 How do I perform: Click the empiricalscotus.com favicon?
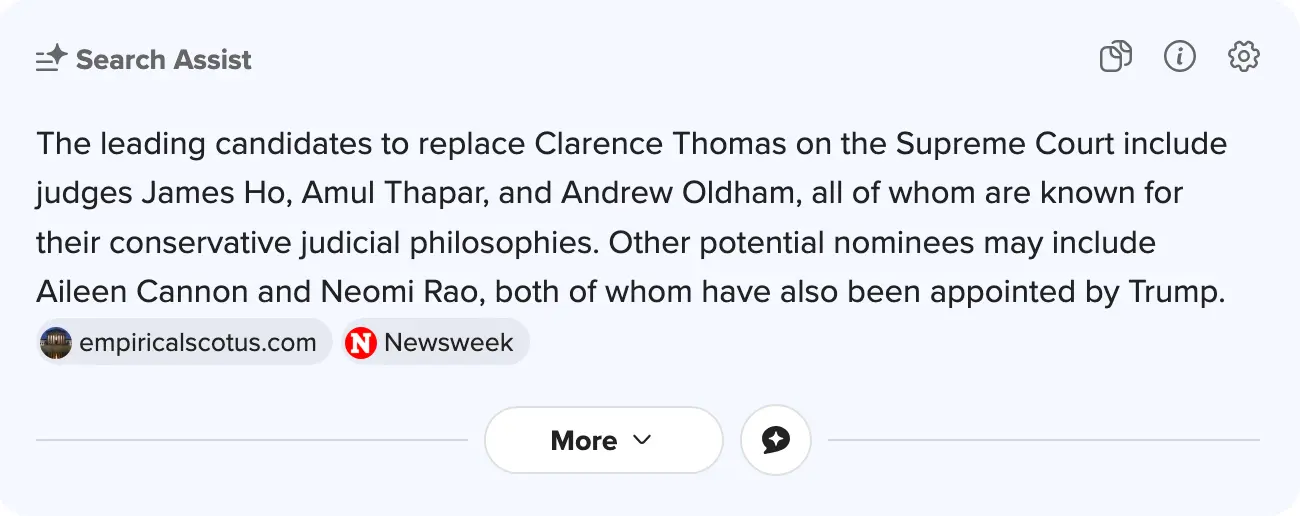(56, 343)
